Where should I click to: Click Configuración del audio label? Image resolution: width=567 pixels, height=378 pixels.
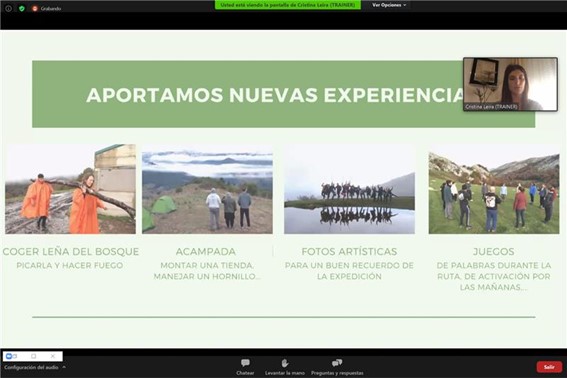pos(31,367)
